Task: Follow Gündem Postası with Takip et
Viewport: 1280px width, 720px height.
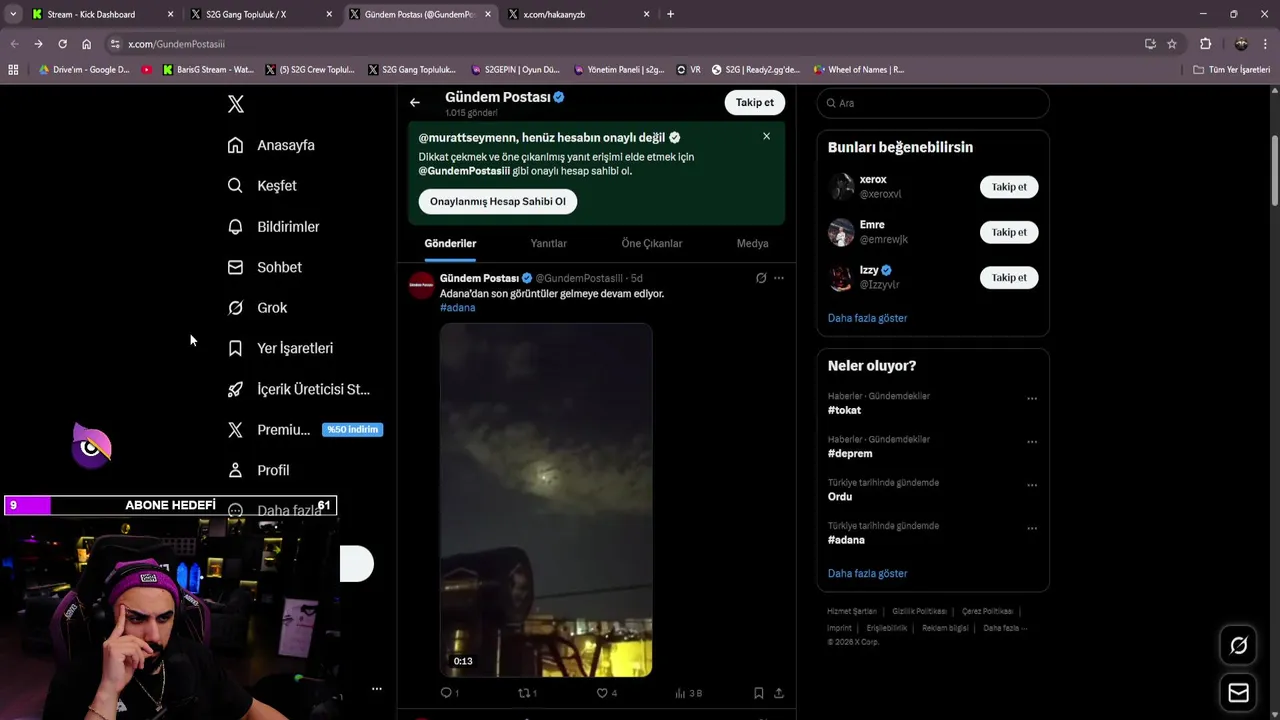Action: pos(755,103)
